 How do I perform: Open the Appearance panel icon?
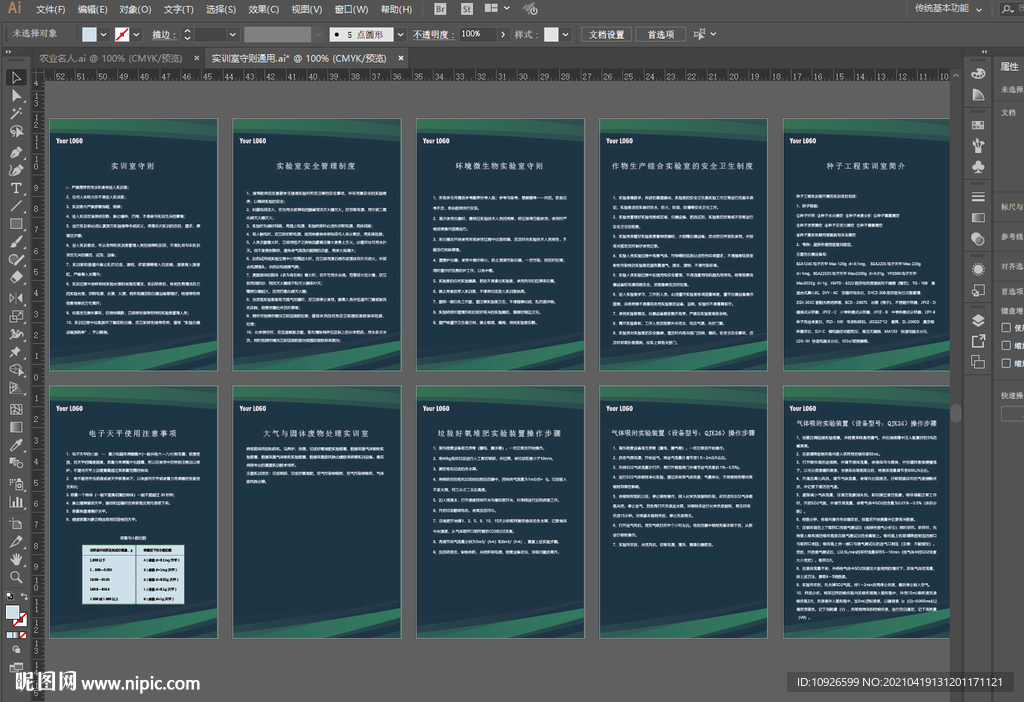(x=978, y=269)
